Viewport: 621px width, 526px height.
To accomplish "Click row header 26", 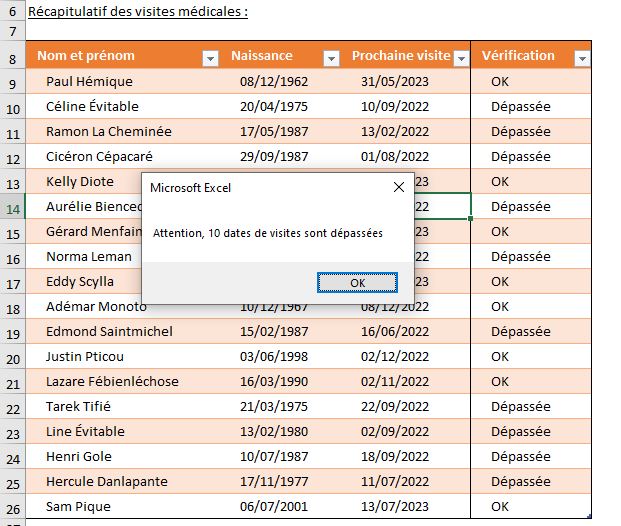I will (x=12, y=507).
